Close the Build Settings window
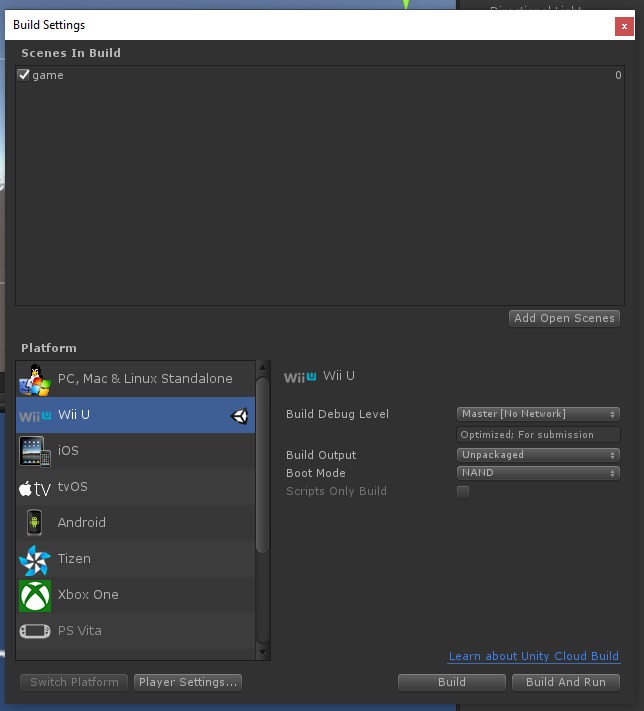This screenshot has height=711, width=644. (624, 26)
